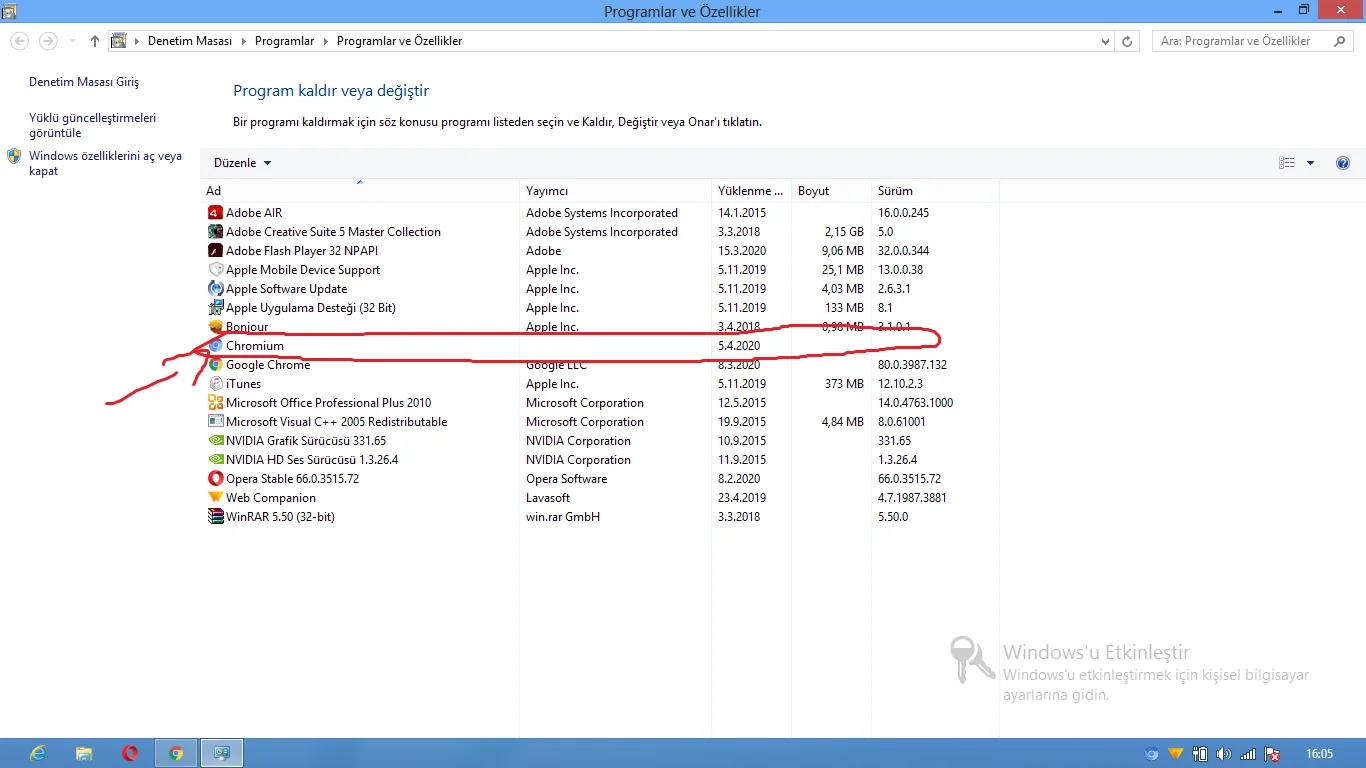
Task: Select the Chromium row name
Action: tap(255, 346)
